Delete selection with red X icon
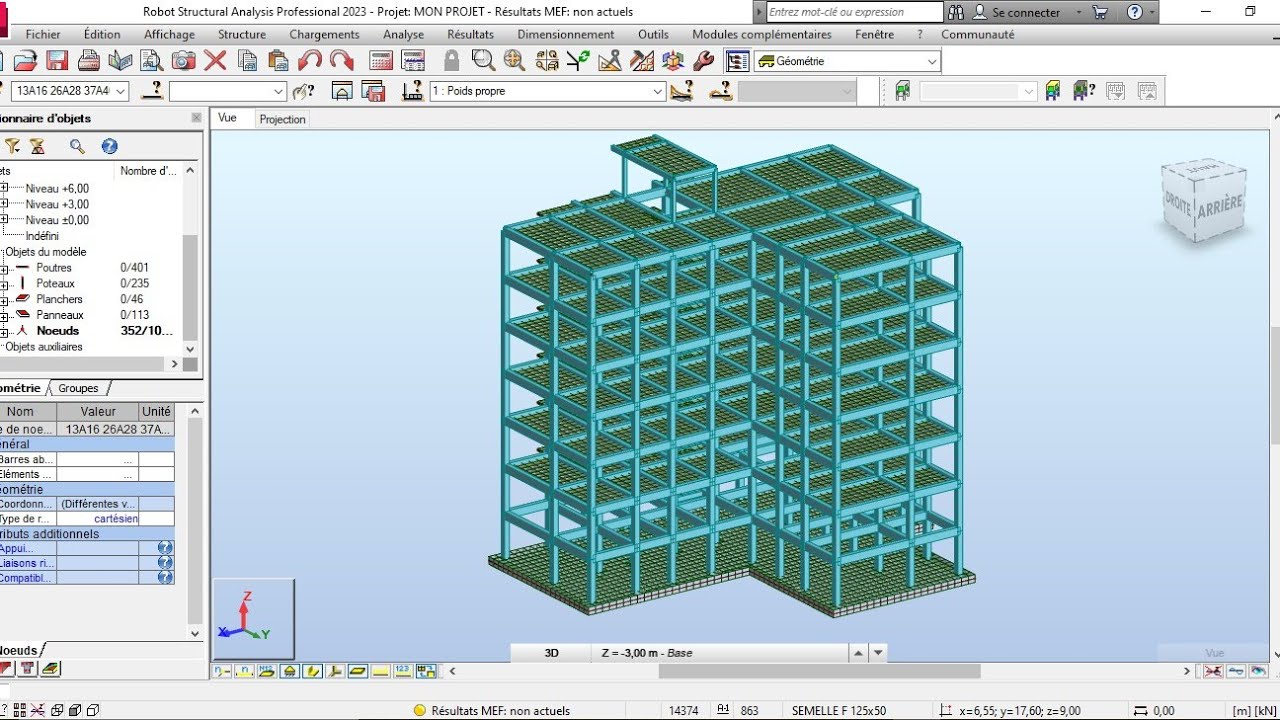Image resolution: width=1280 pixels, height=720 pixels. coord(215,60)
